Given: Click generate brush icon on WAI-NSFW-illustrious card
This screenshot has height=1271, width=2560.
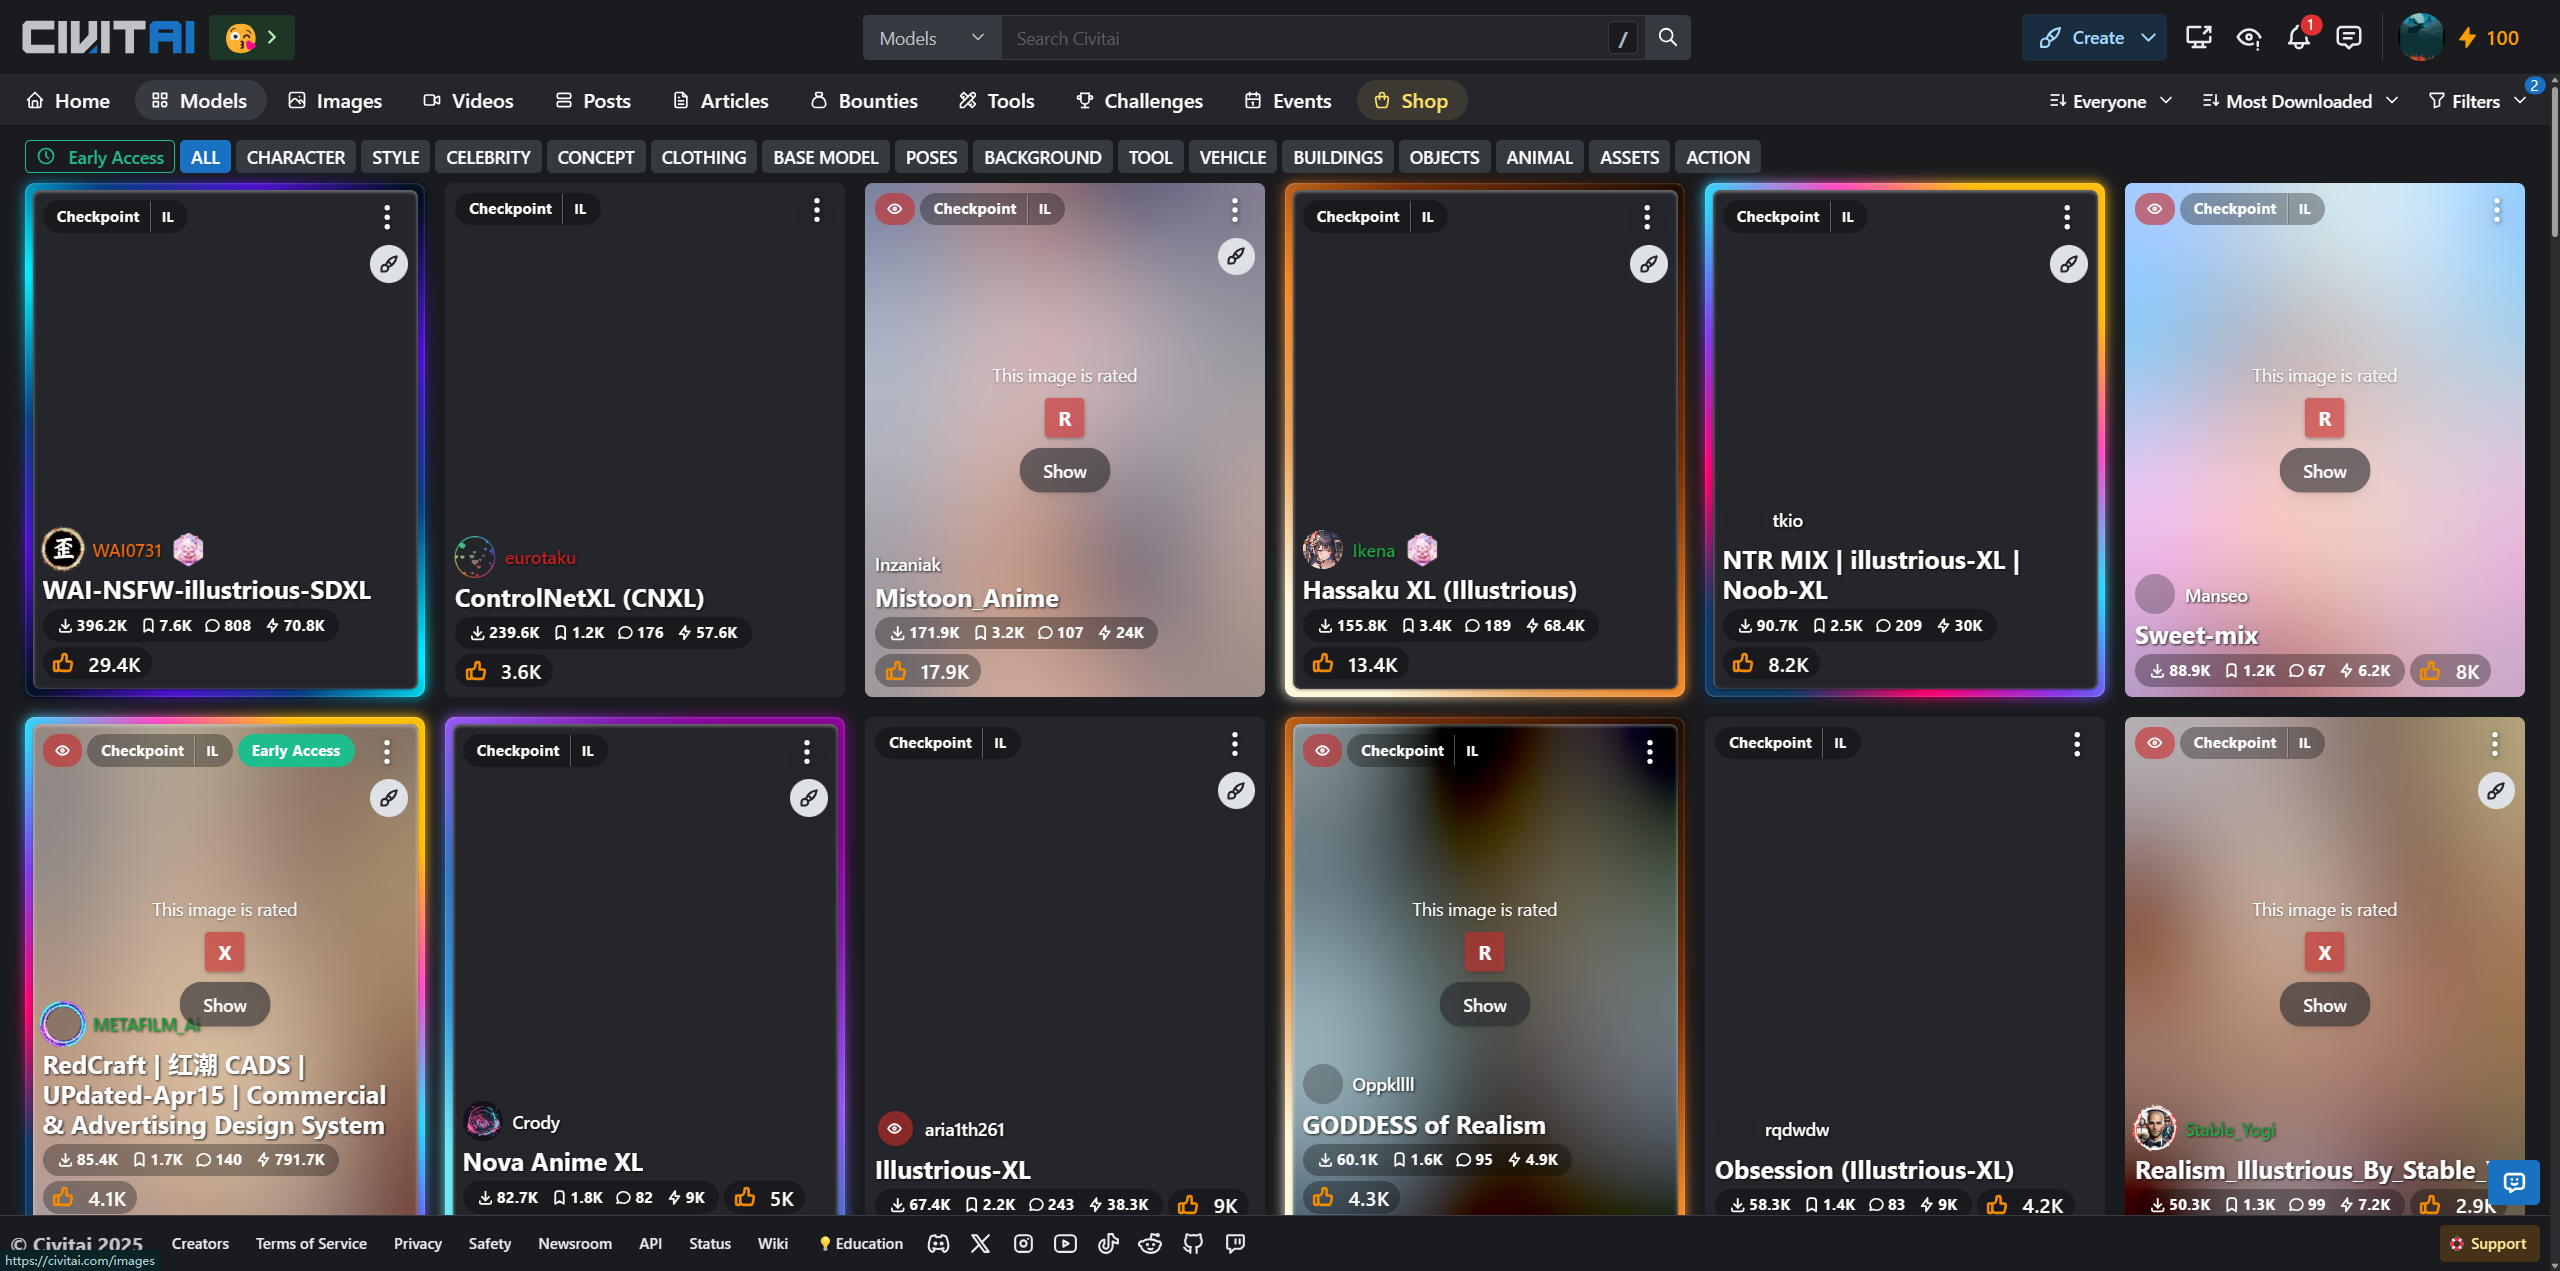Looking at the screenshot, I should coord(388,264).
